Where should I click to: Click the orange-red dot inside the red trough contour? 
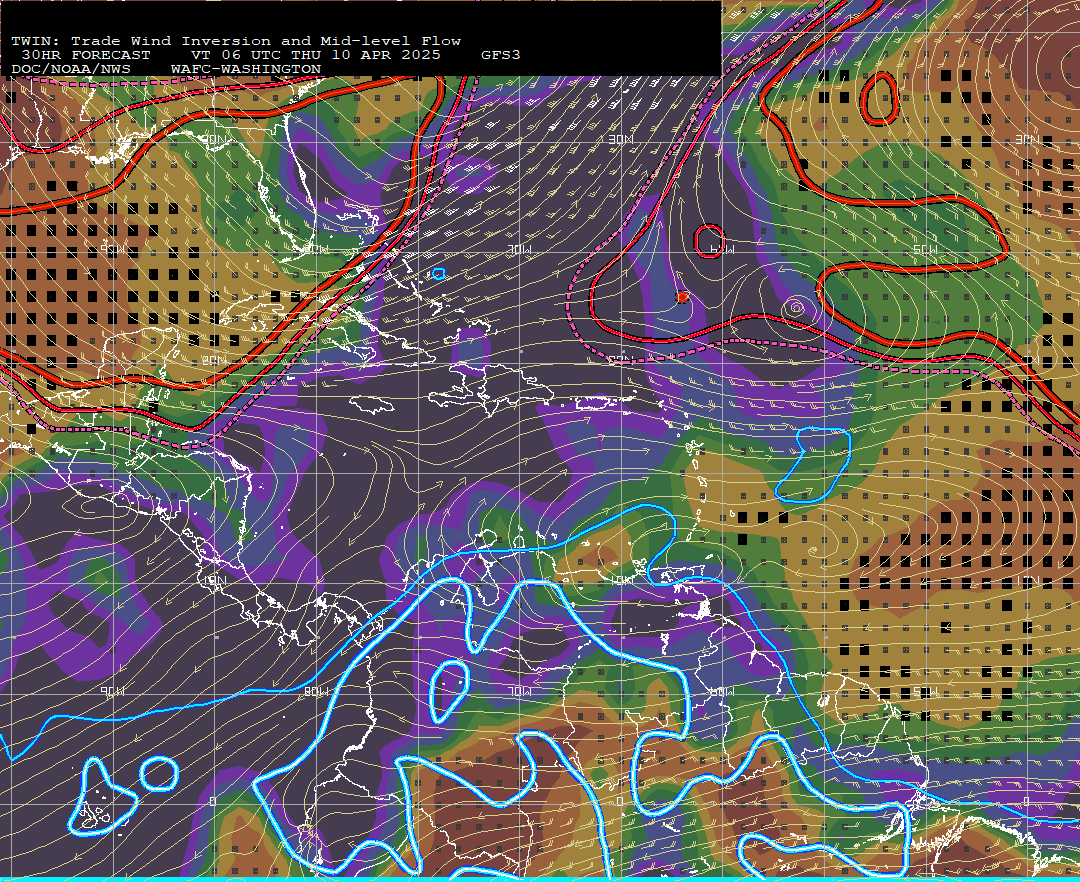pos(682,297)
